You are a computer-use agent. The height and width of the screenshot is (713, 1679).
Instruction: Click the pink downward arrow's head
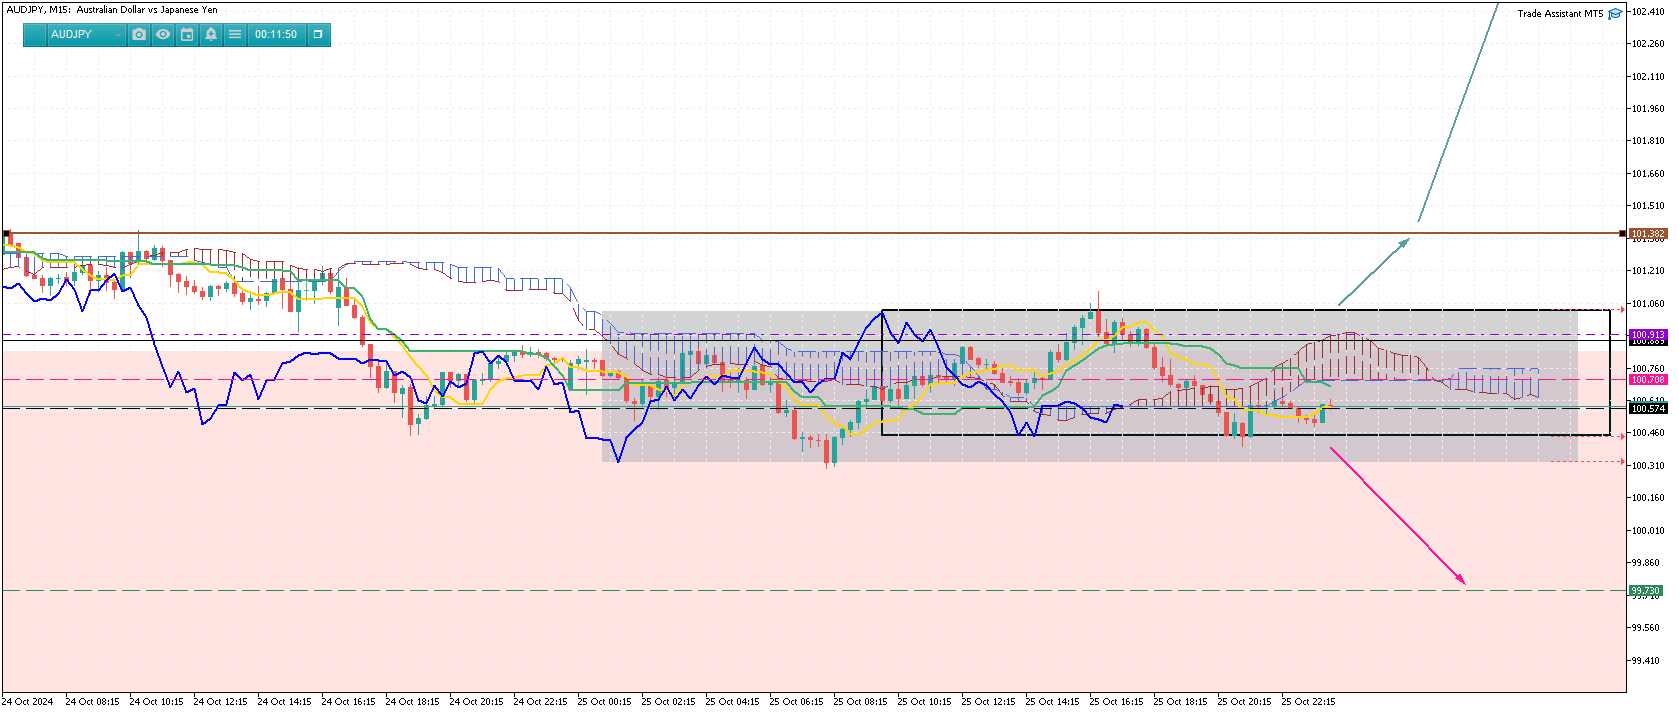(1462, 581)
